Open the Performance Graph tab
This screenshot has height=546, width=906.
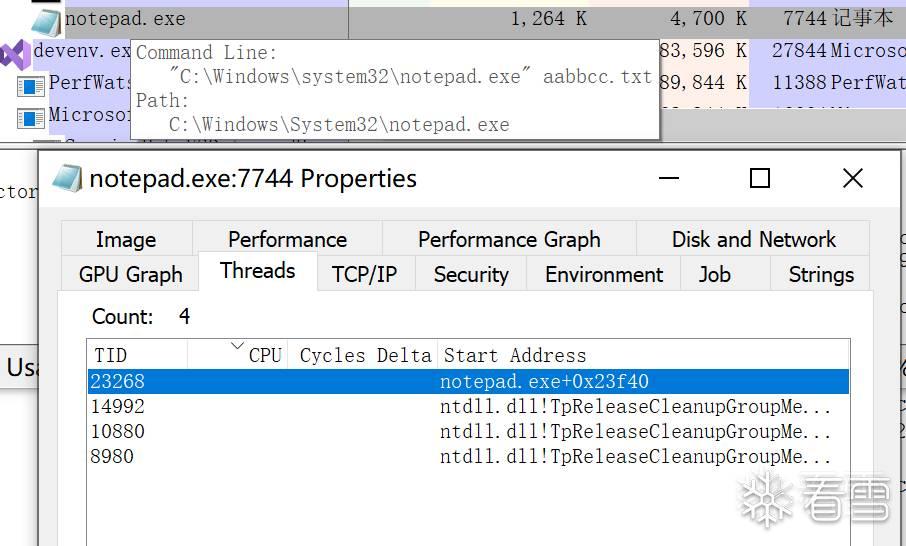click(x=509, y=240)
